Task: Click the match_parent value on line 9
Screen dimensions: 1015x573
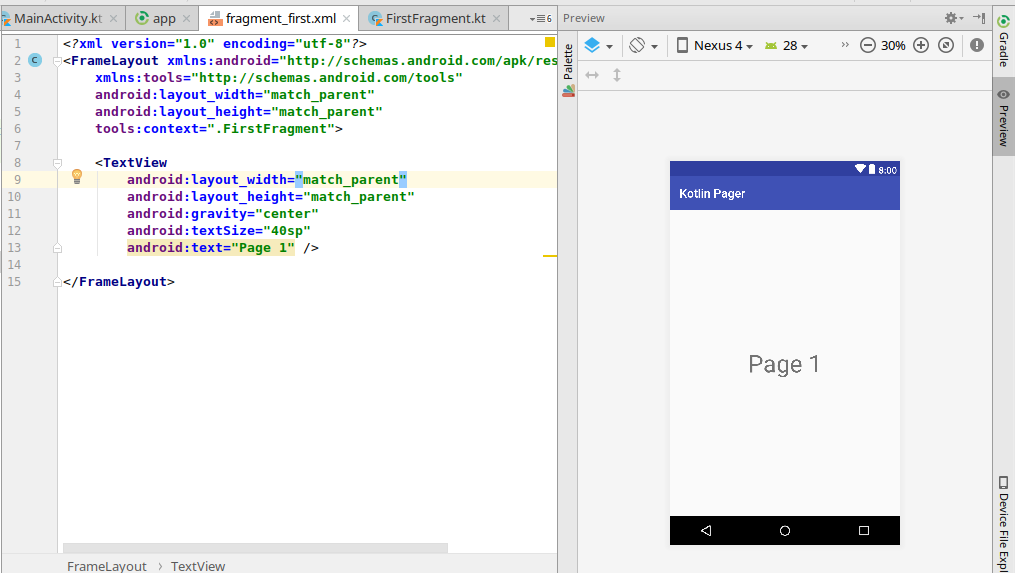Action: tap(351, 180)
